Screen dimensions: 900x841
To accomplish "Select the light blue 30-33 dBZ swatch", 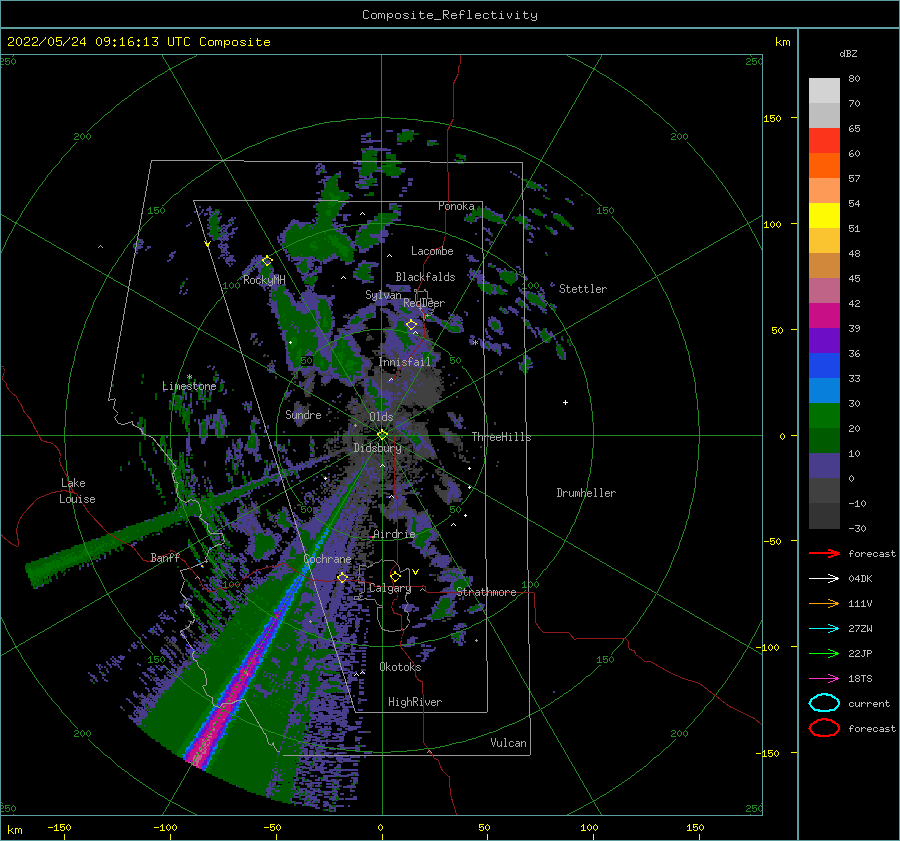I will click(x=824, y=390).
